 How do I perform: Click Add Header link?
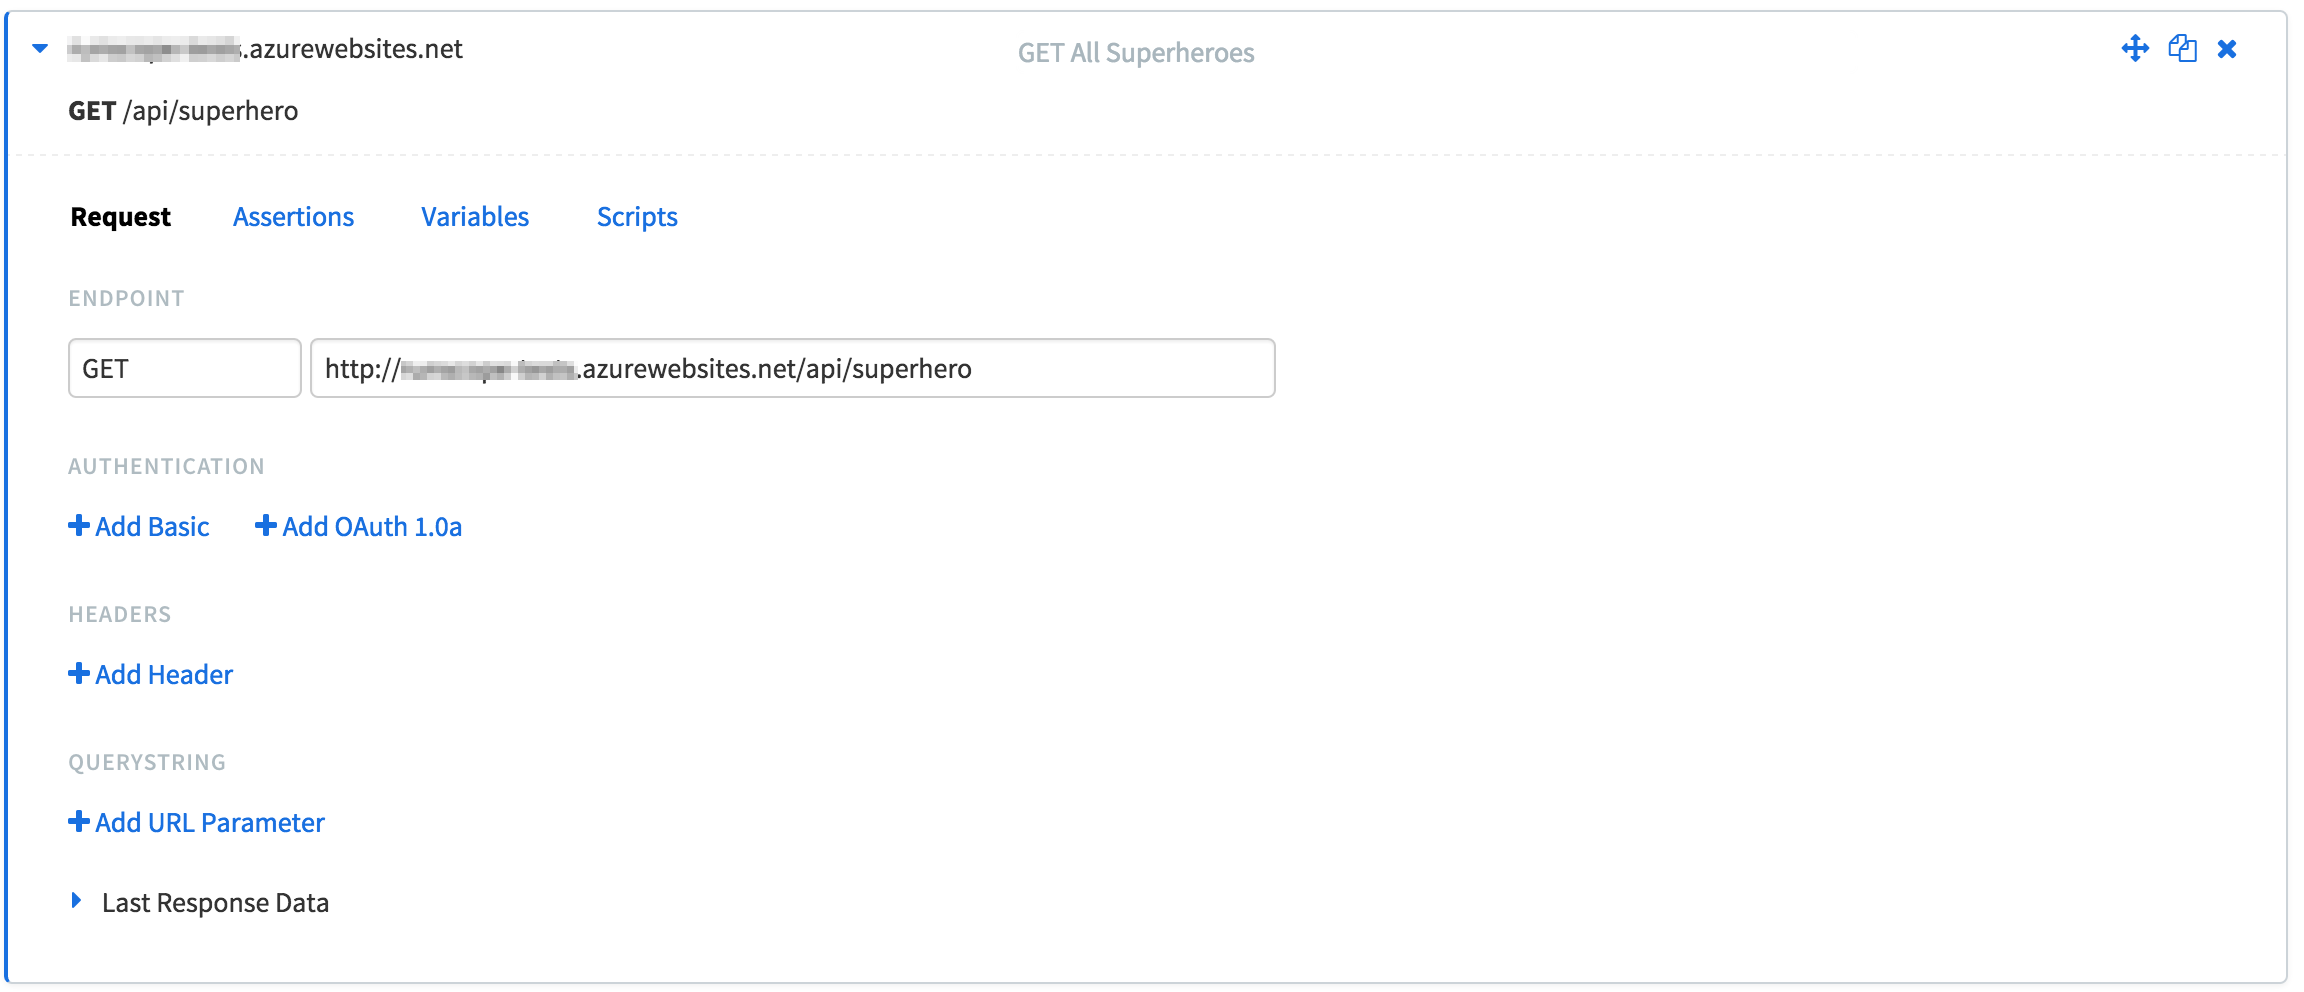coord(164,675)
